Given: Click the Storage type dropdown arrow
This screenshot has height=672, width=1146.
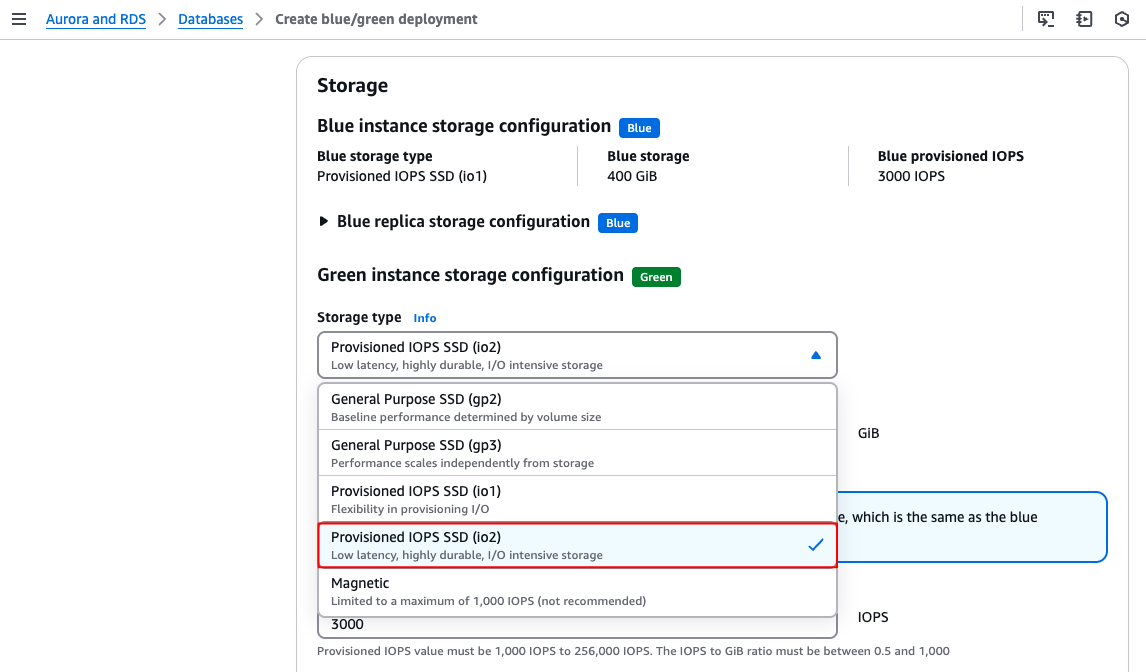Looking at the screenshot, I should (815, 355).
